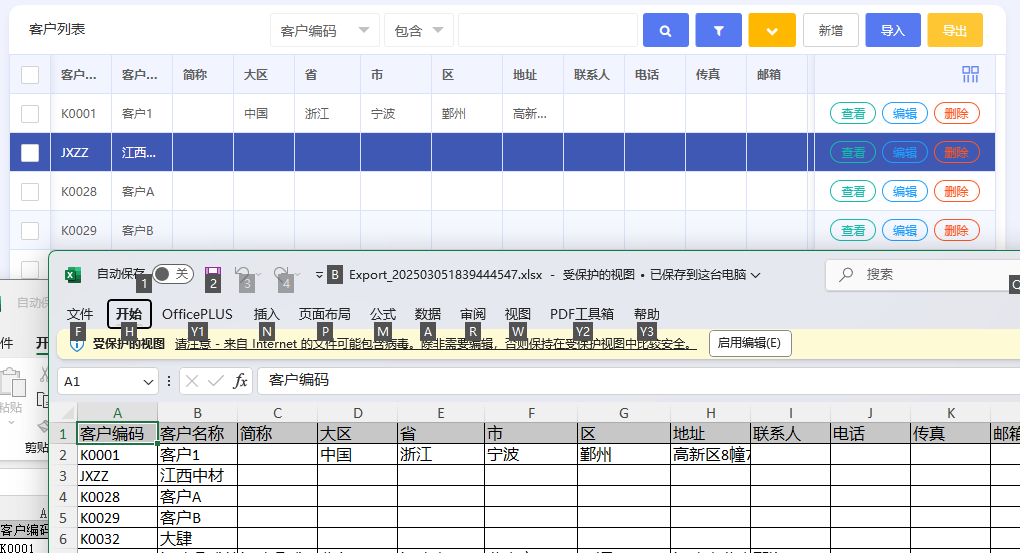
Task: Click 启用编辑(E) in protected view bar
Action: point(749,343)
